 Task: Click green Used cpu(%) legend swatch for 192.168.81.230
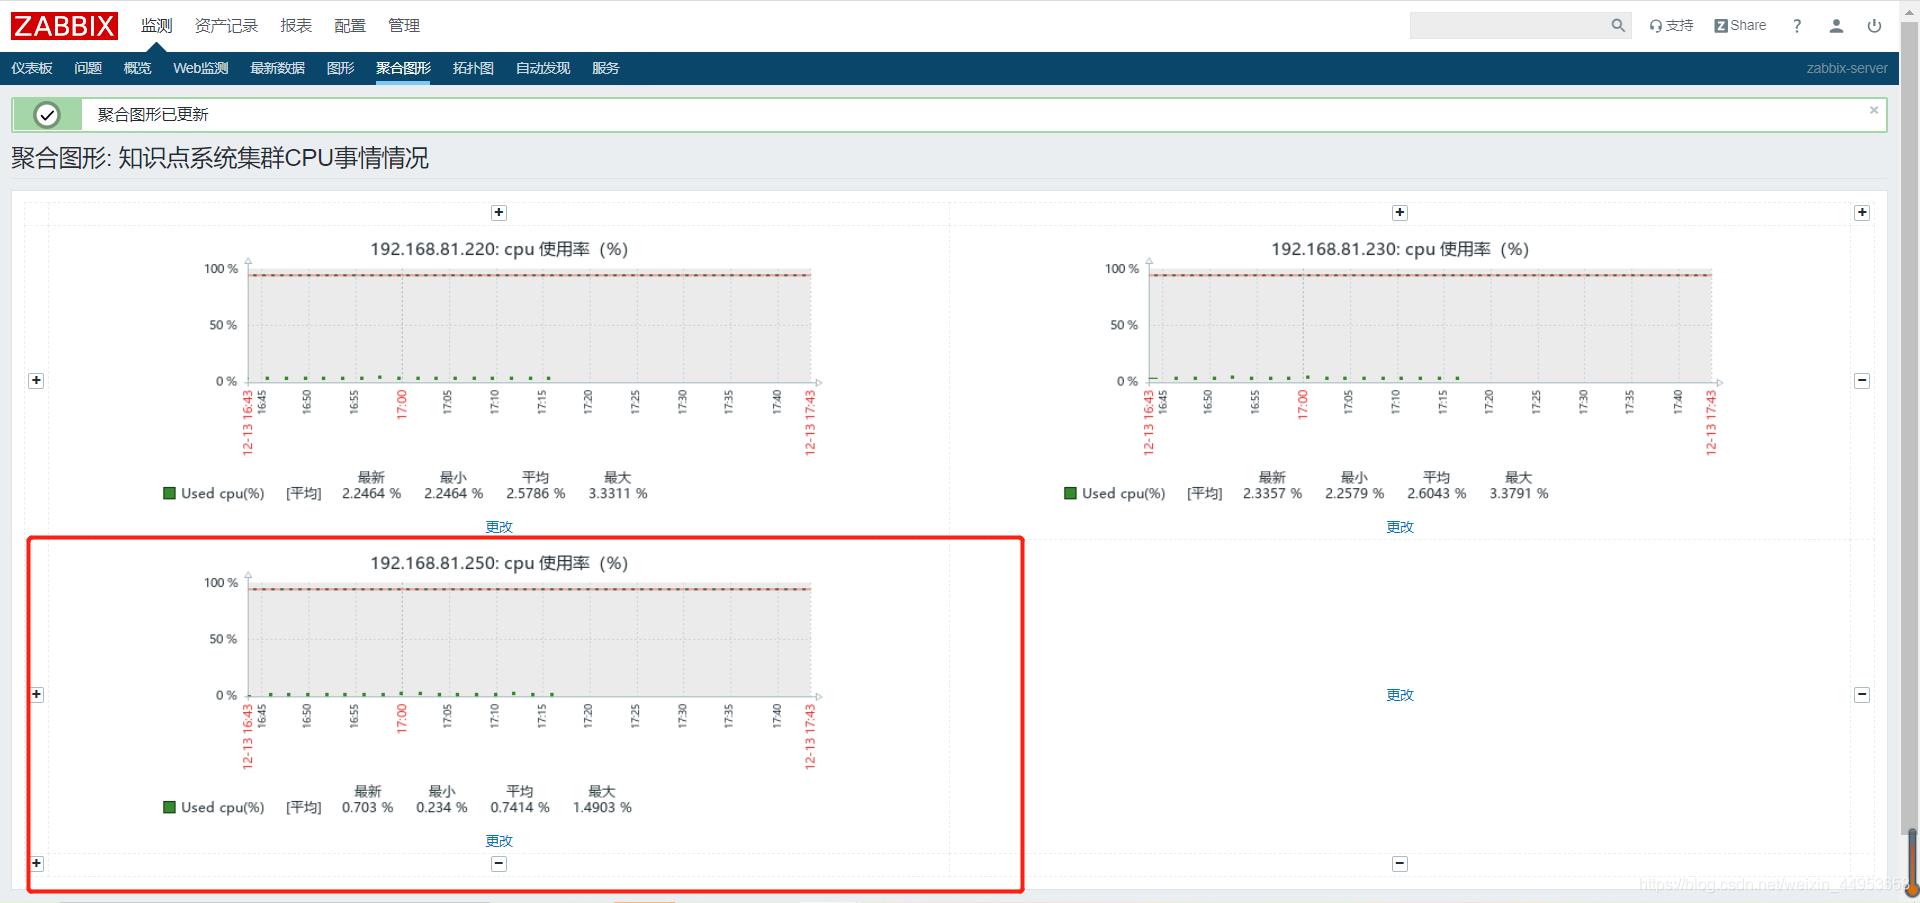click(1071, 493)
